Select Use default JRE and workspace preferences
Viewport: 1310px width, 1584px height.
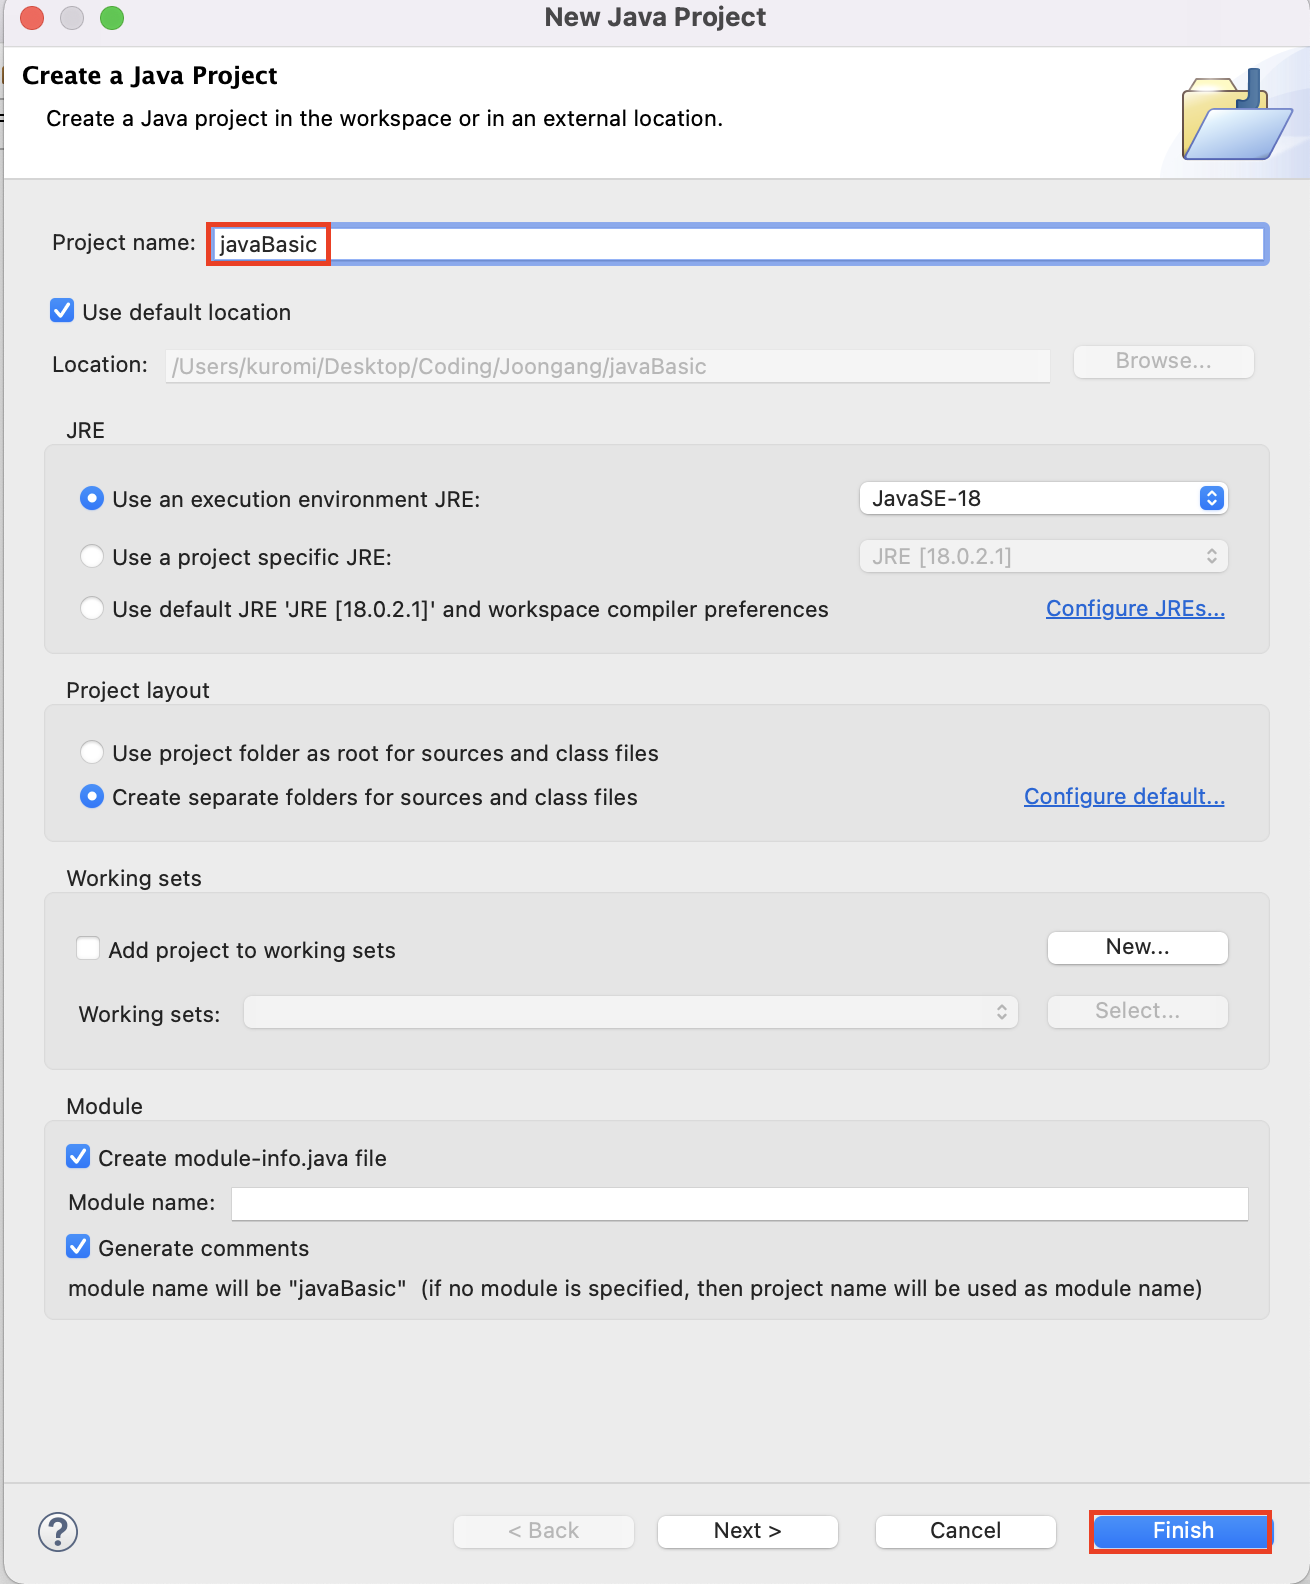point(92,608)
